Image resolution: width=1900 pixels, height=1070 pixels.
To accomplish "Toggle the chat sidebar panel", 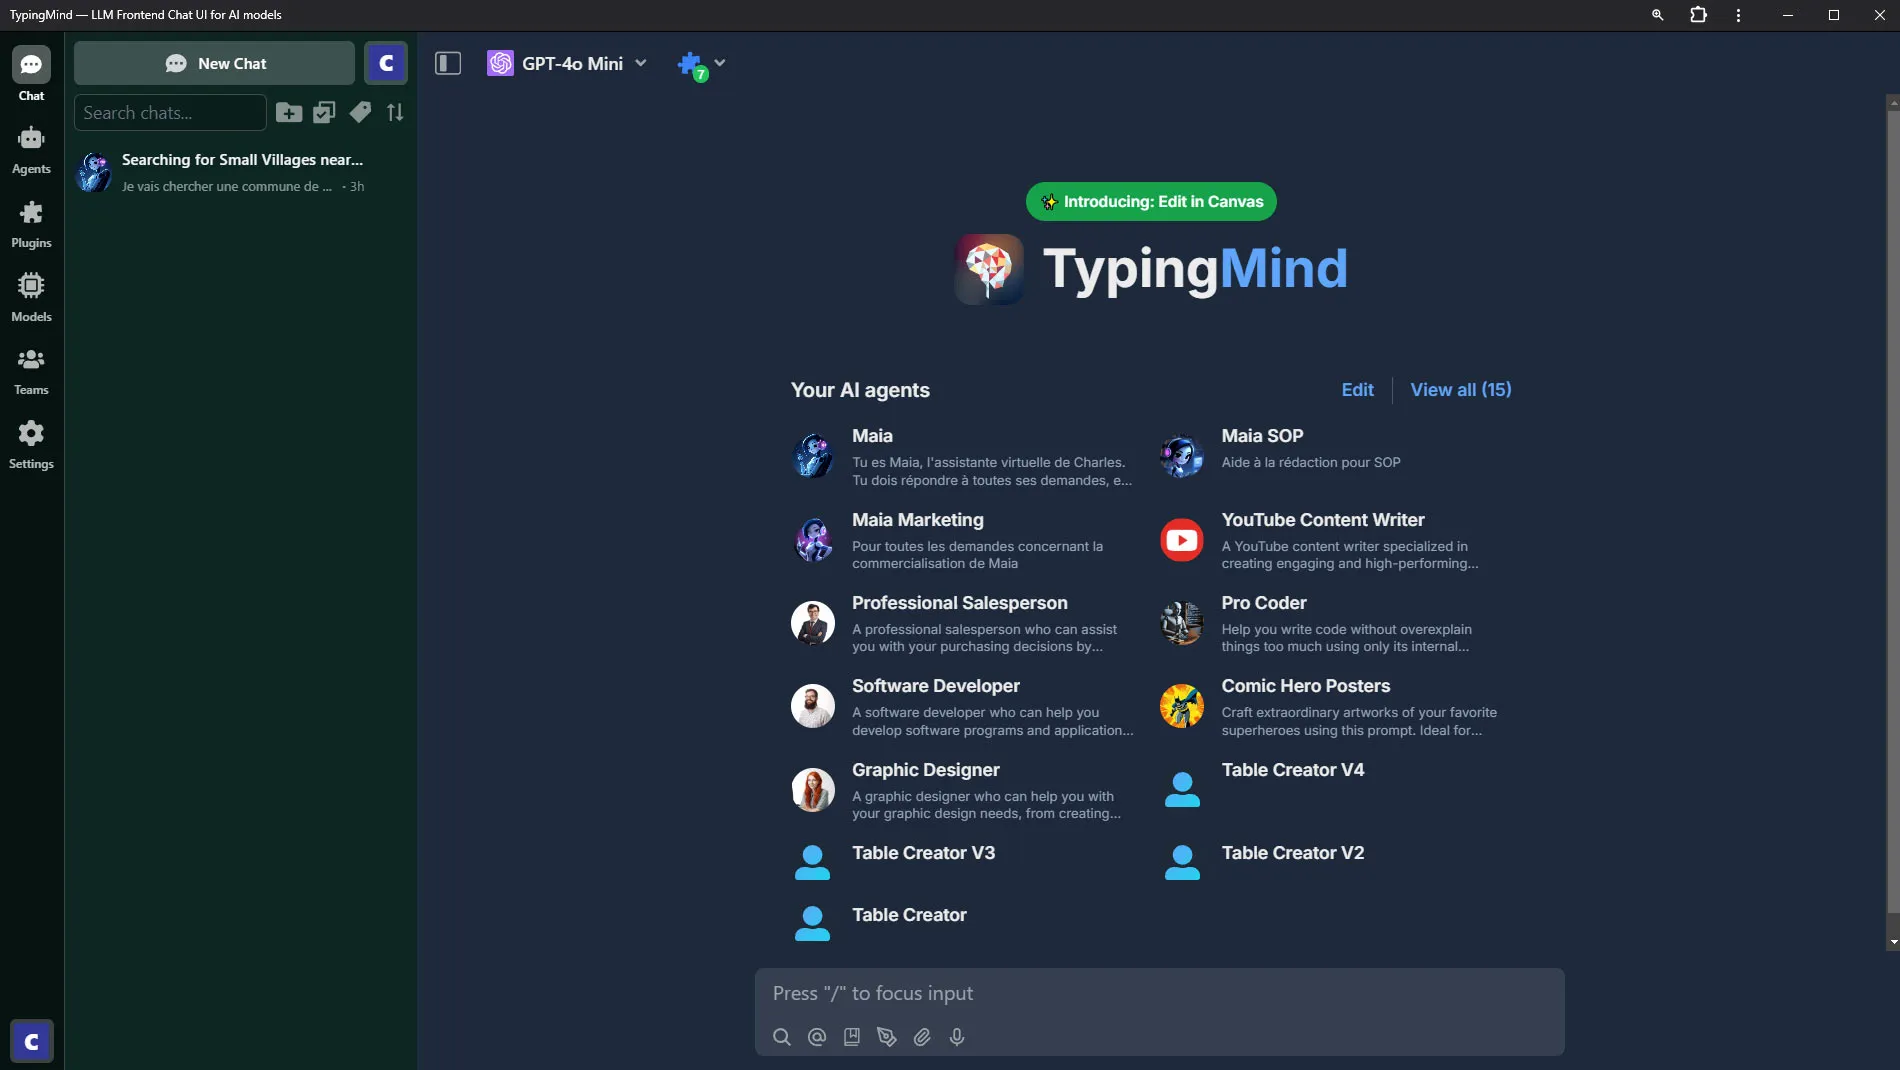I will (x=448, y=63).
